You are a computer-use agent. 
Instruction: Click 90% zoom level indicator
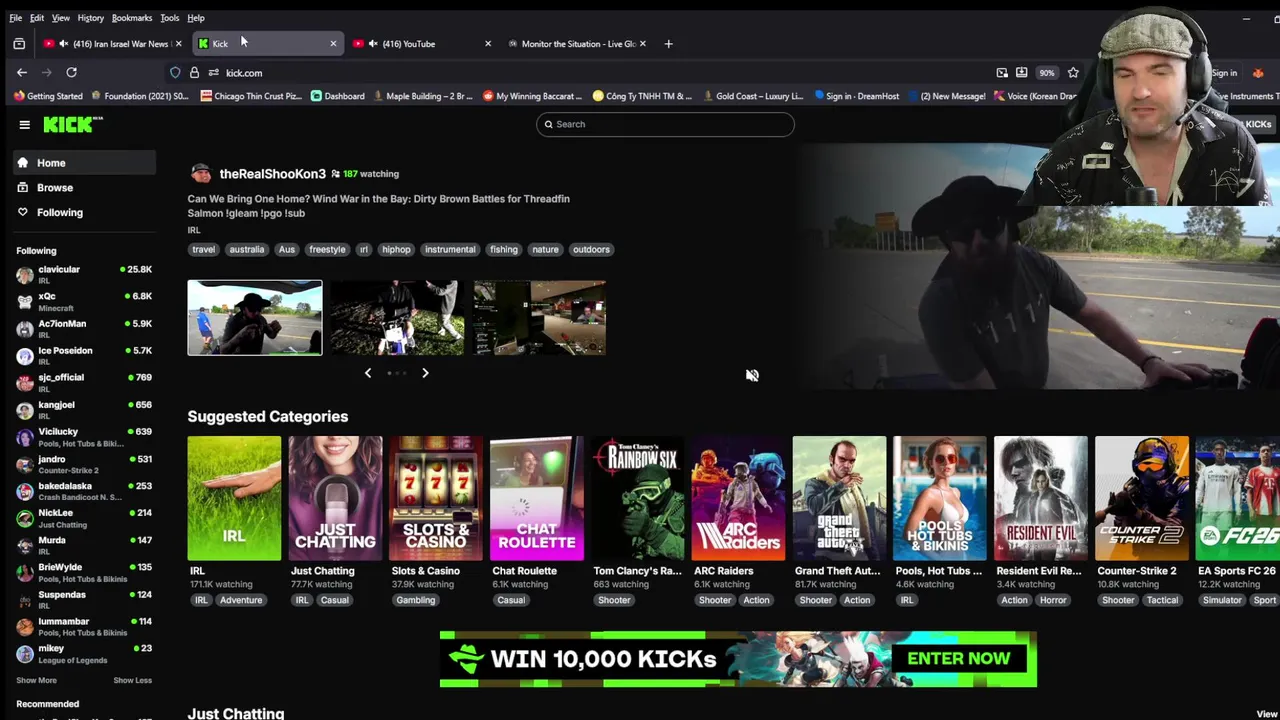coord(1046,72)
